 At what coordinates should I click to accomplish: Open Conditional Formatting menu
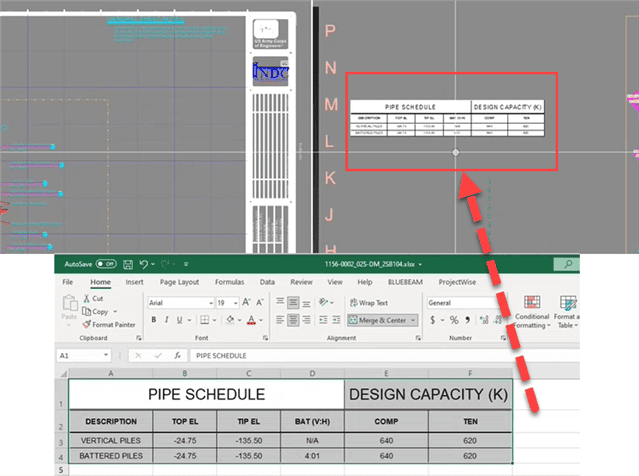[532, 312]
